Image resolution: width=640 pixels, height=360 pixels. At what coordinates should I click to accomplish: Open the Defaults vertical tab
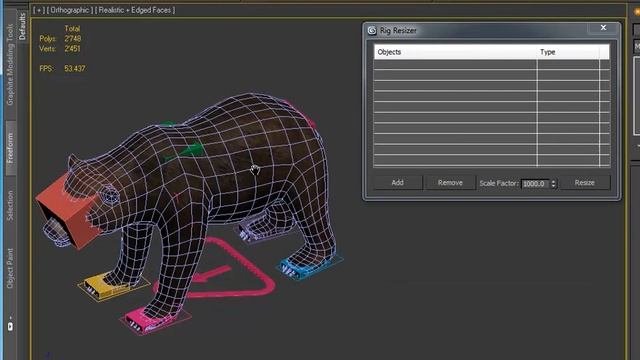22,27
